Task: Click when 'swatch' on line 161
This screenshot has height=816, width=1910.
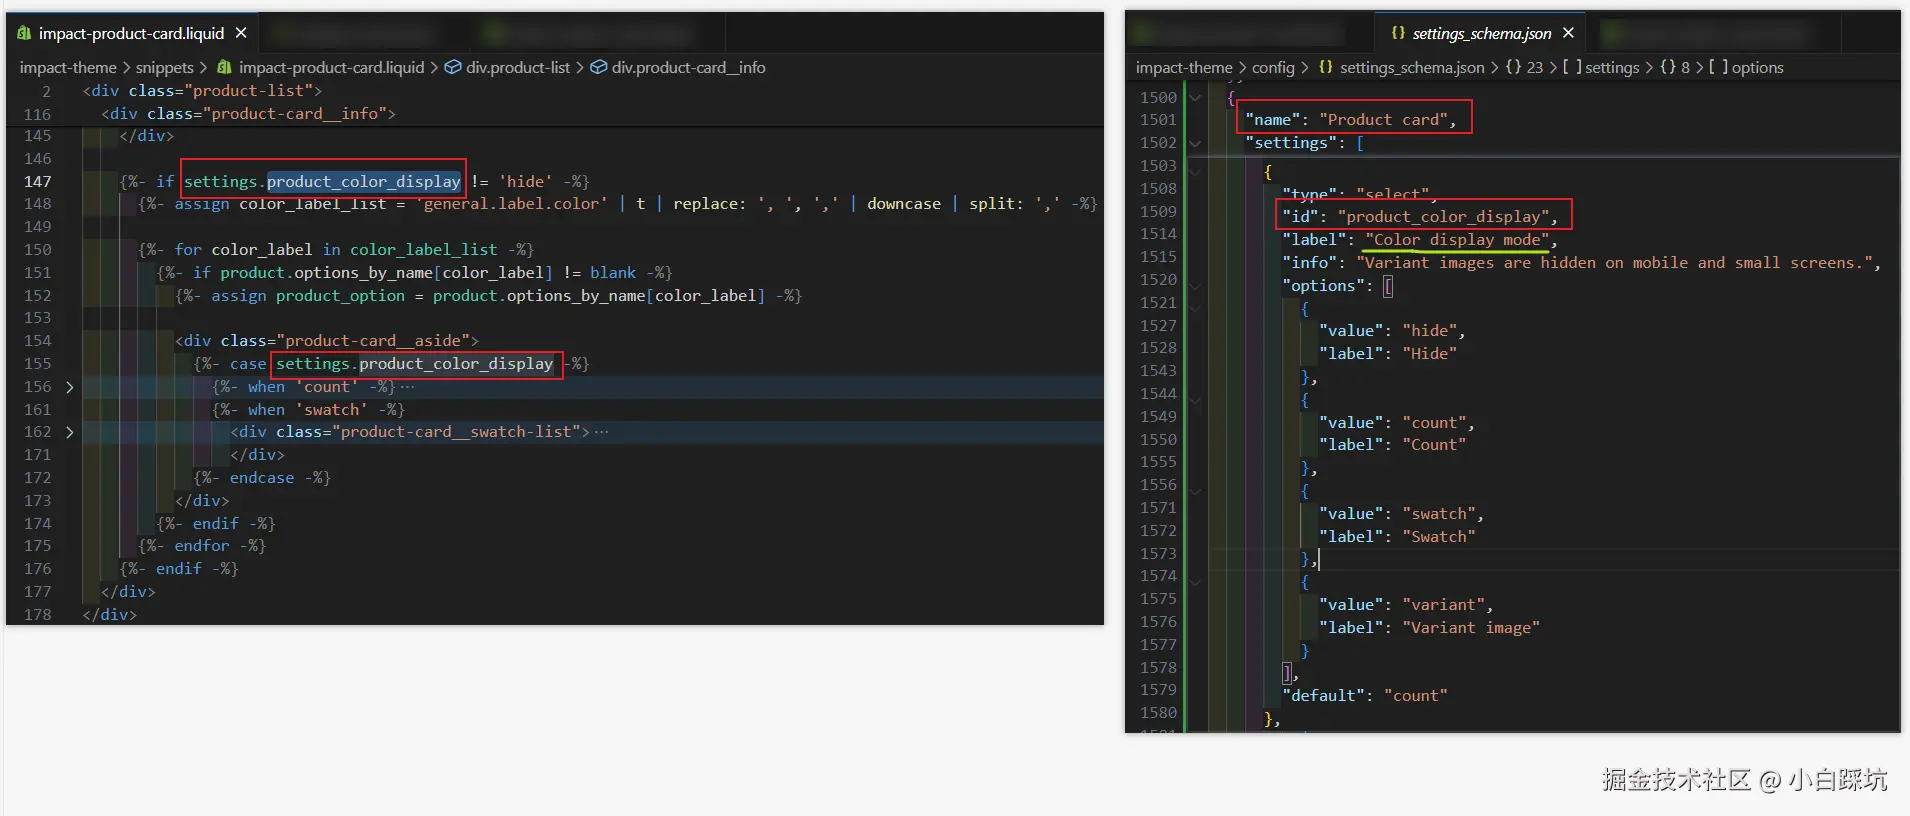Action: click(x=308, y=410)
